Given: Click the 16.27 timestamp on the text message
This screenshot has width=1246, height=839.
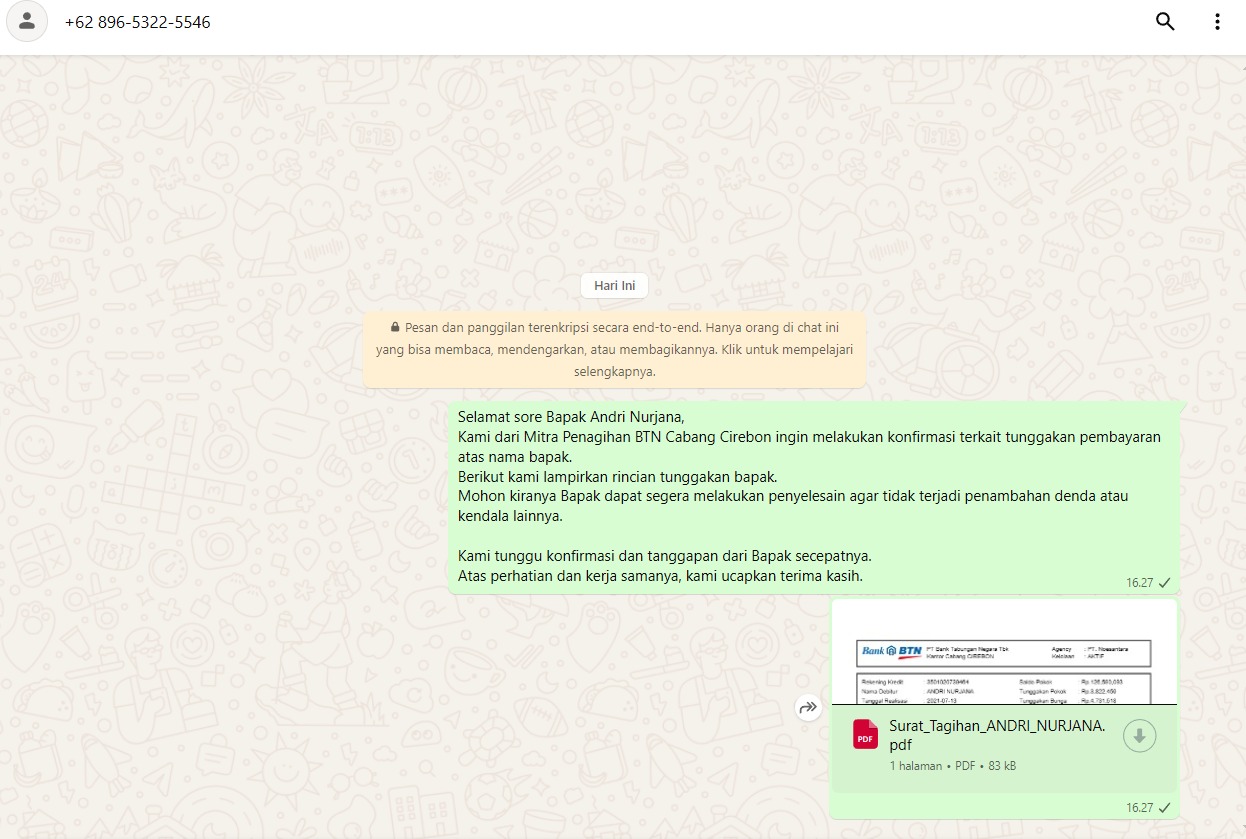Looking at the screenshot, I should (1139, 582).
